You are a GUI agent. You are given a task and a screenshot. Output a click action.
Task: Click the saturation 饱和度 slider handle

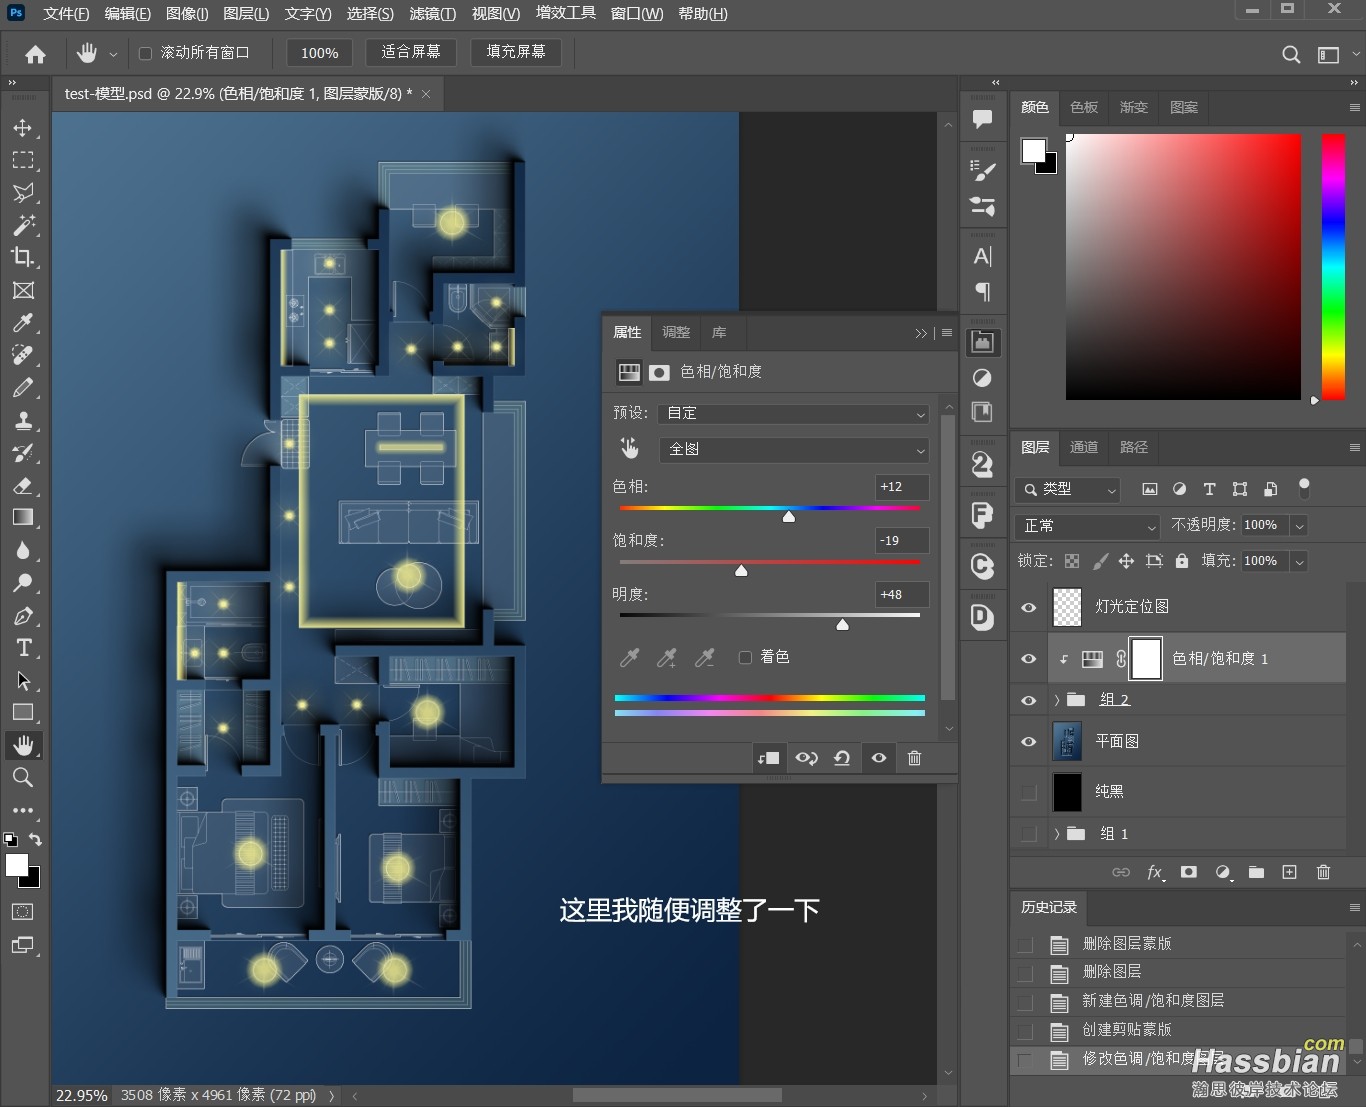741,570
